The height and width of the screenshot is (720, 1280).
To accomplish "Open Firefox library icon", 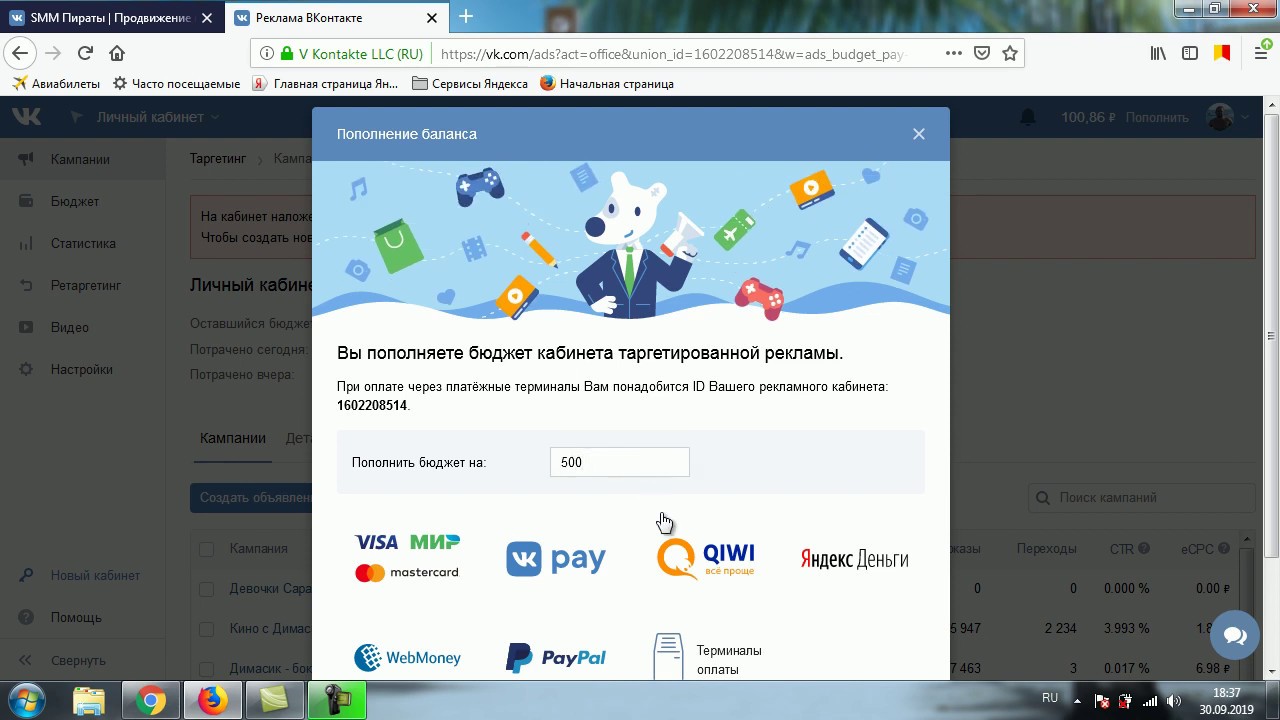I will [1158, 54].
